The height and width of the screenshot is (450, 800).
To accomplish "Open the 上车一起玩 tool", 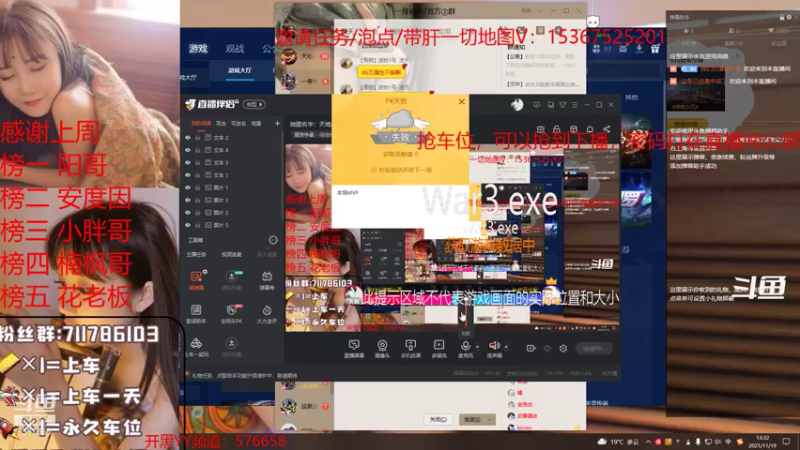I will tap(196, 347).
